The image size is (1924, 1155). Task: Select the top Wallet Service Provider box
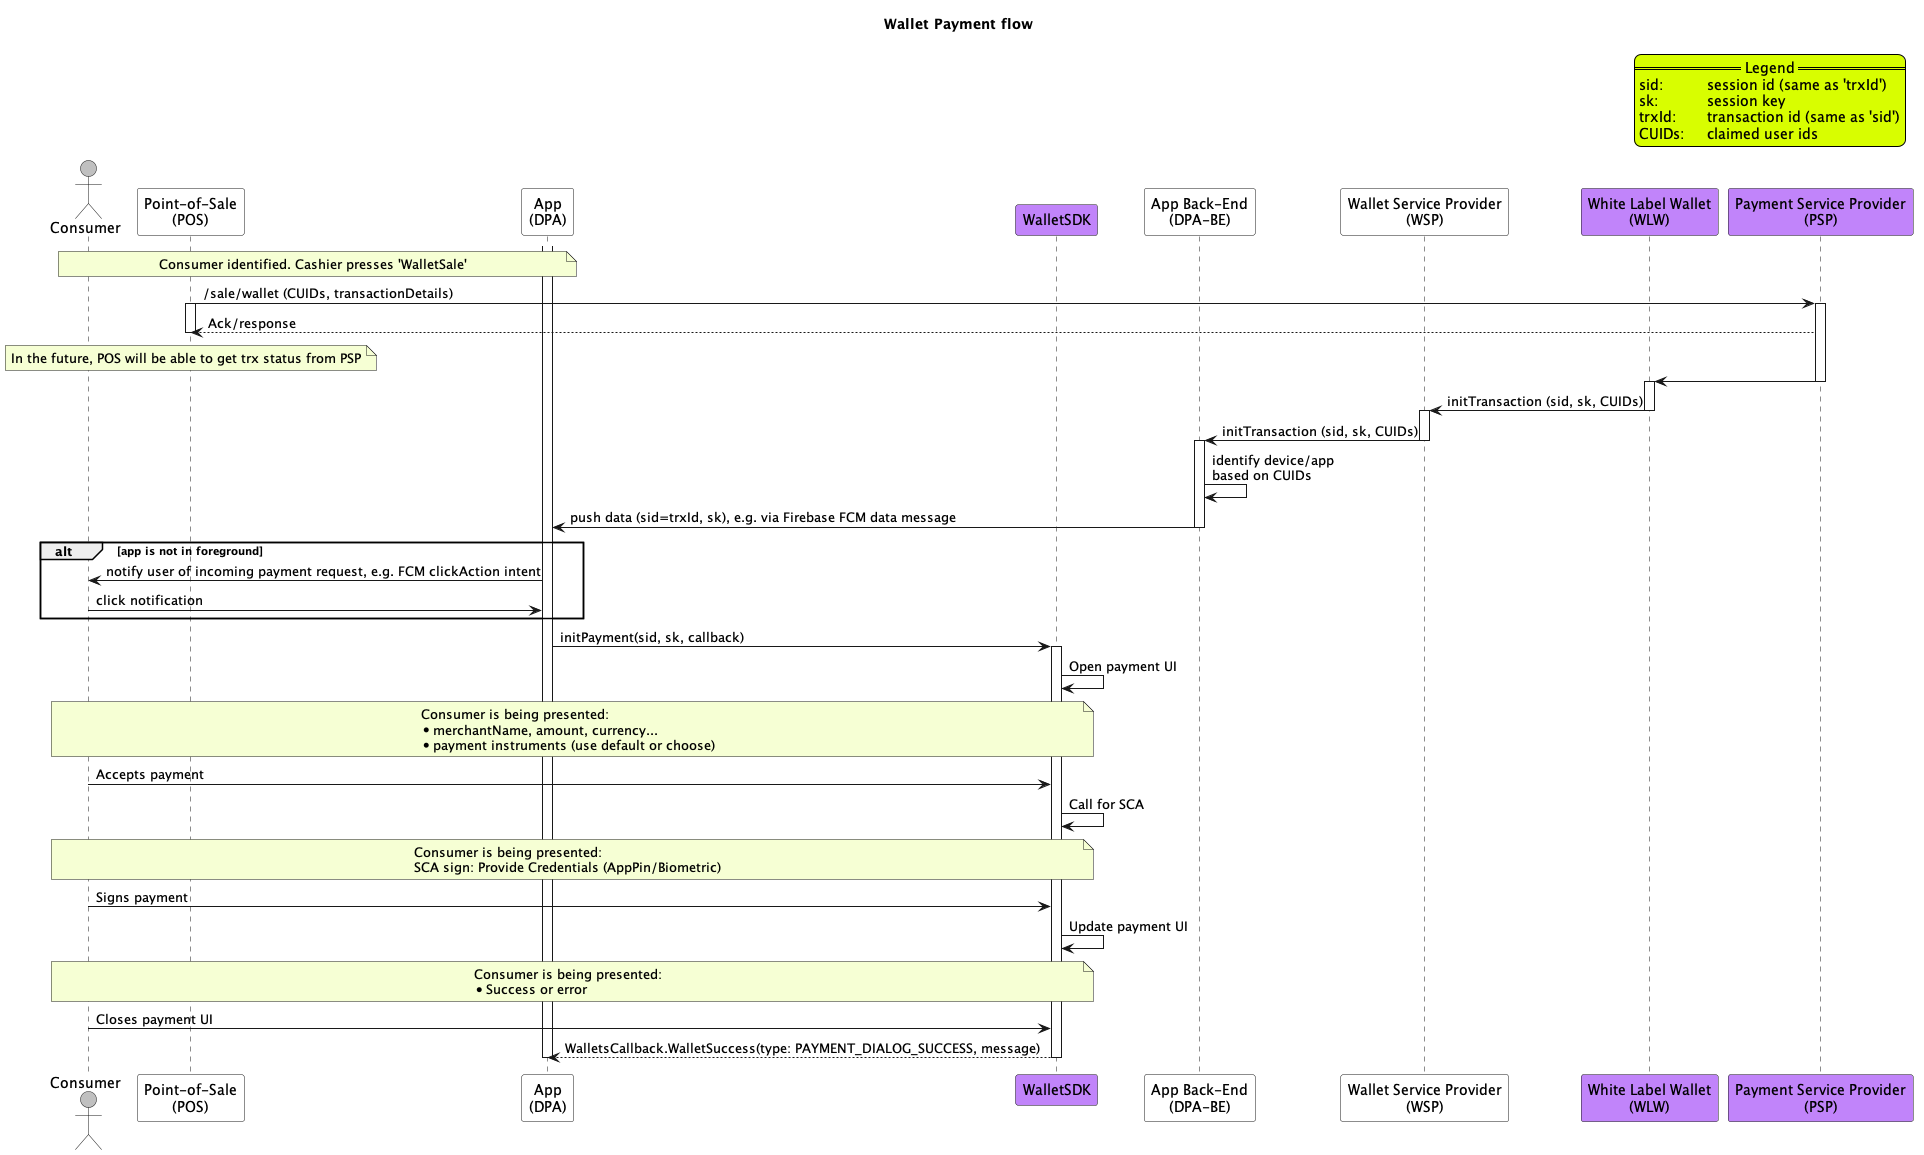[x=1424, y=212]
